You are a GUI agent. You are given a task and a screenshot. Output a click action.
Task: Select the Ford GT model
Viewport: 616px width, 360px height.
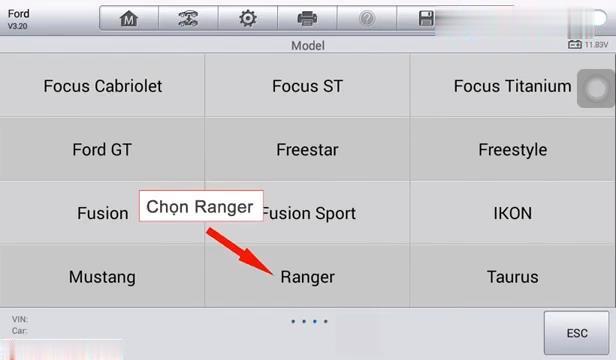click(102, 149)
